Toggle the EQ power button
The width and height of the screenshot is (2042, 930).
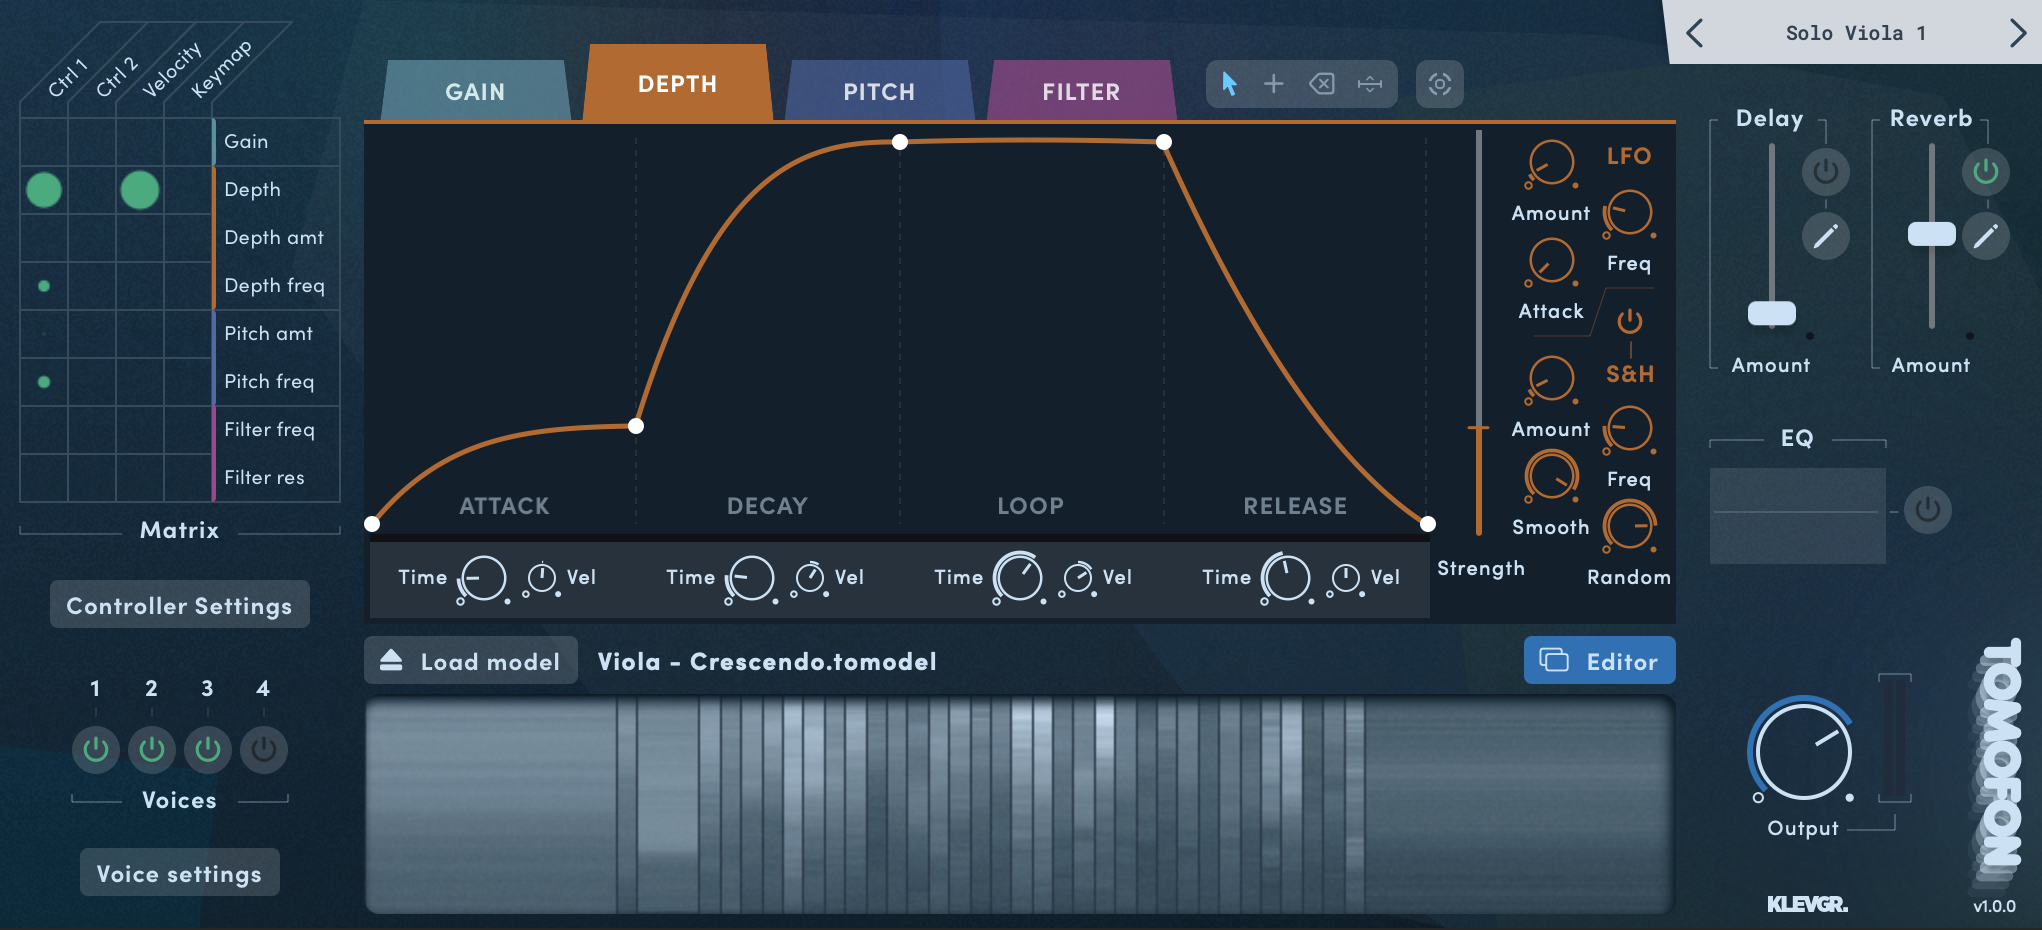pyautogui.click(x=1927, y=510)
